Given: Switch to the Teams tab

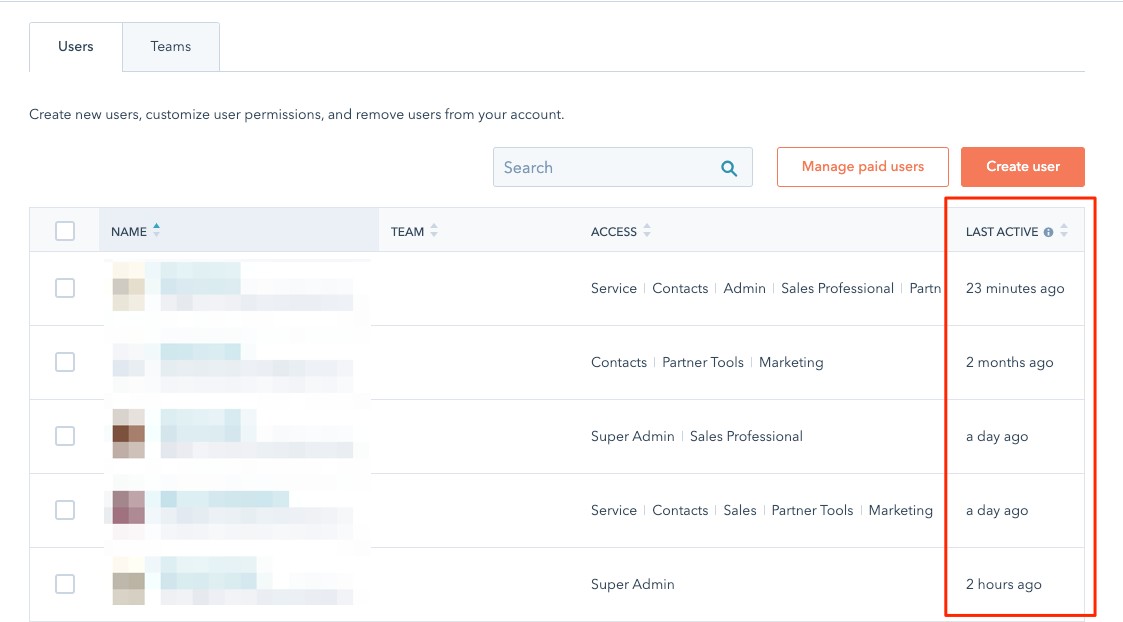Looking at the screenshot, I should pos(170,46).
